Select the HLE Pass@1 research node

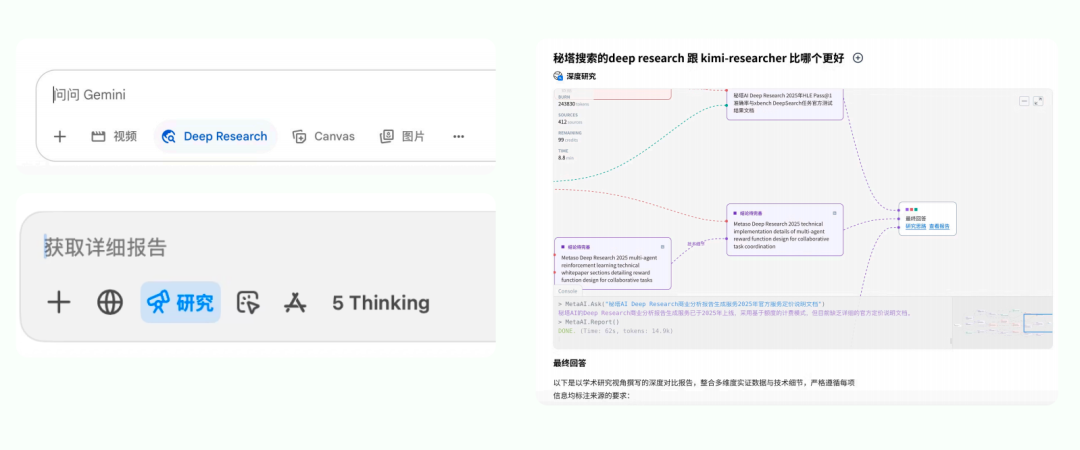coord(785,104)
